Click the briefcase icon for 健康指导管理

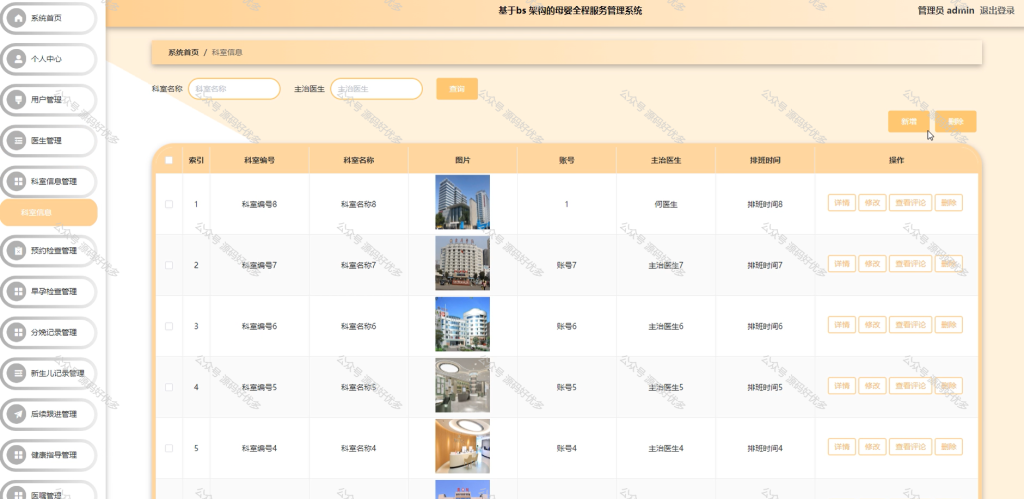pyautogui.click(x=18, y=455)
